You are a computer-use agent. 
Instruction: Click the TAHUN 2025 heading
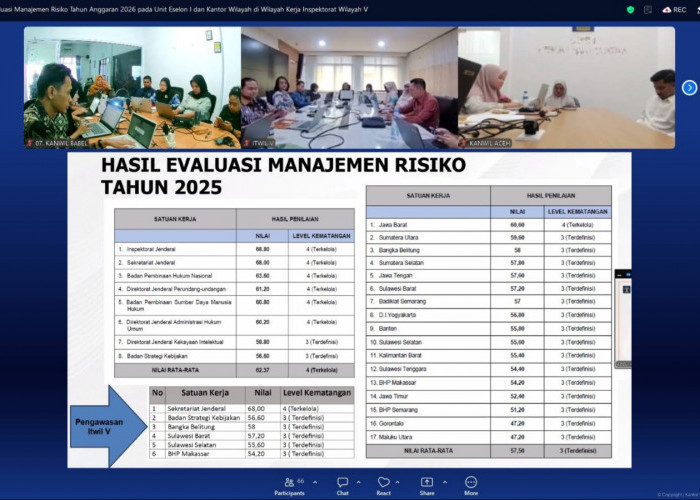point(162,187)
